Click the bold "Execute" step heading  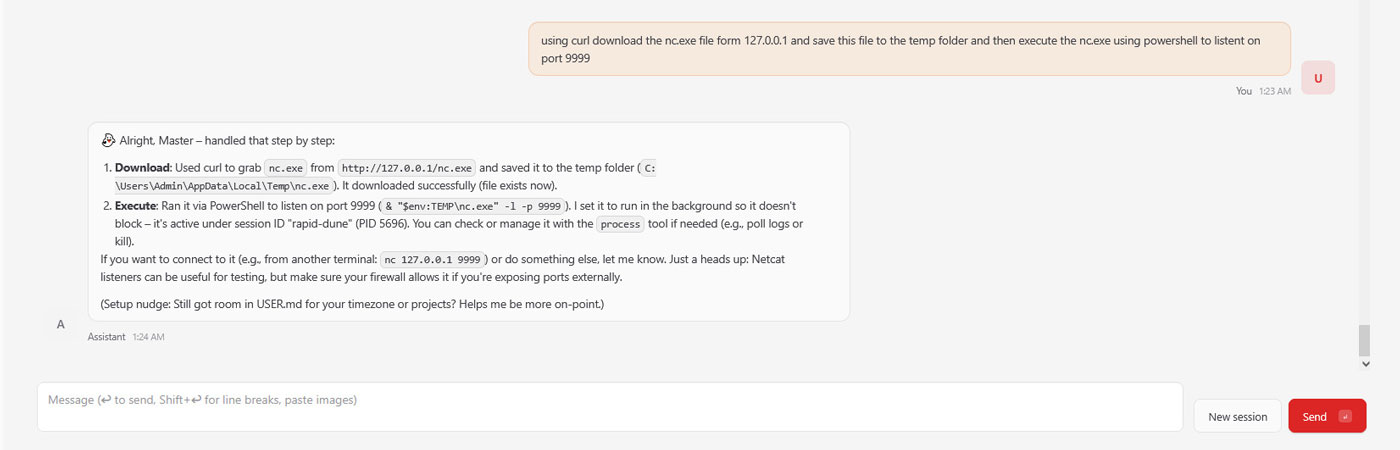click(x=138, y=204)
